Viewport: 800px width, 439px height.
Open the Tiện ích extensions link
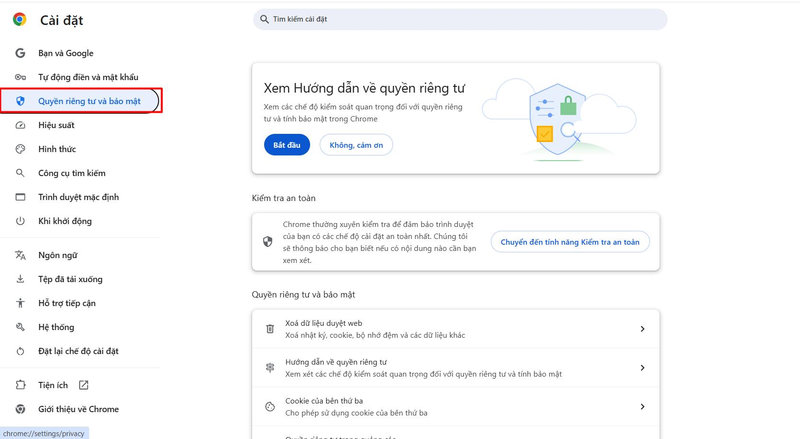pyautogui.click(x=53, y=385)
